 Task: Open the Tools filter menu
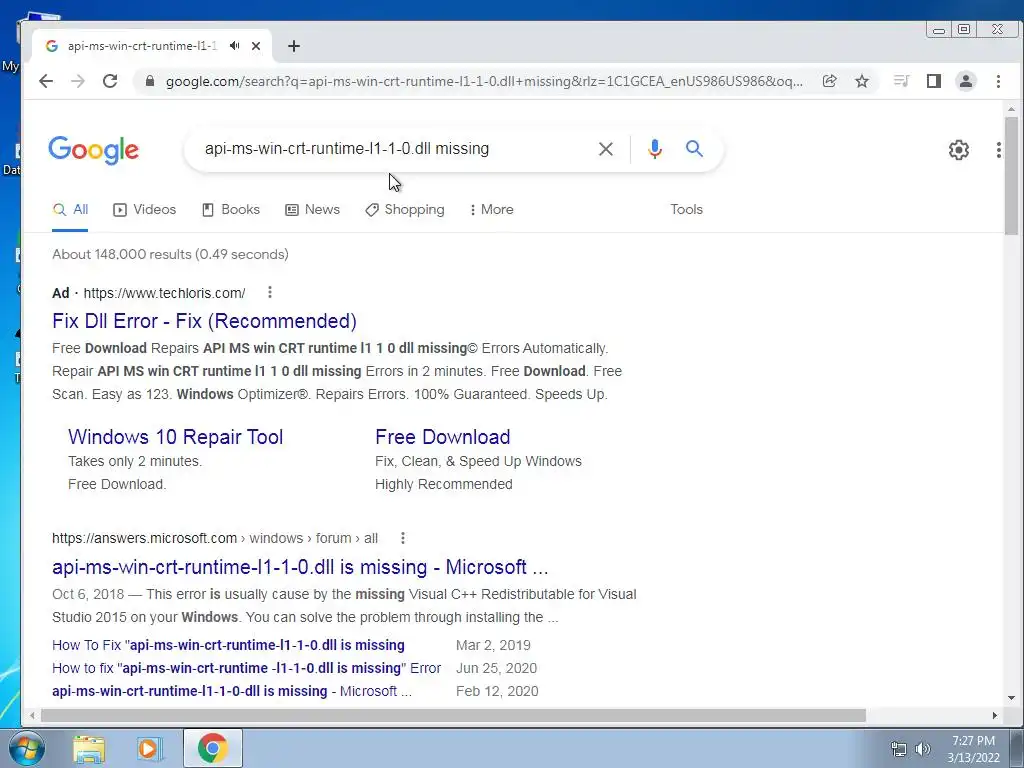(x=686, y=210)
